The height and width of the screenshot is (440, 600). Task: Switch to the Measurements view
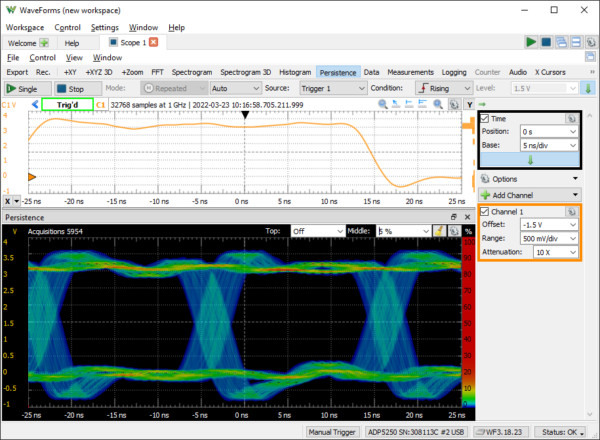click(x=411, y=72)
